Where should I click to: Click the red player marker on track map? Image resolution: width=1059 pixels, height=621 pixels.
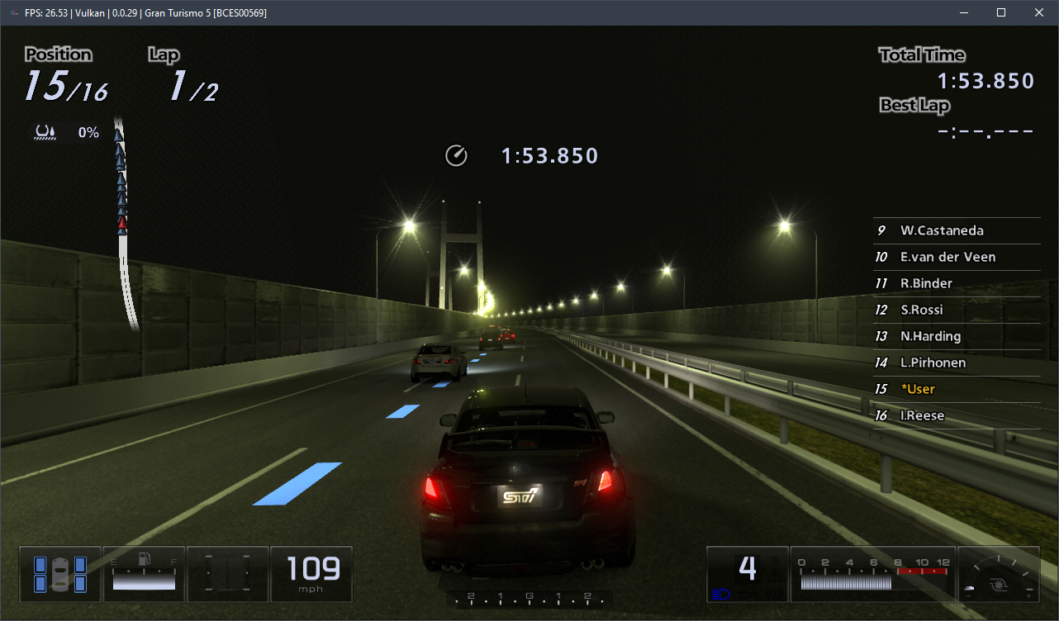122,223
